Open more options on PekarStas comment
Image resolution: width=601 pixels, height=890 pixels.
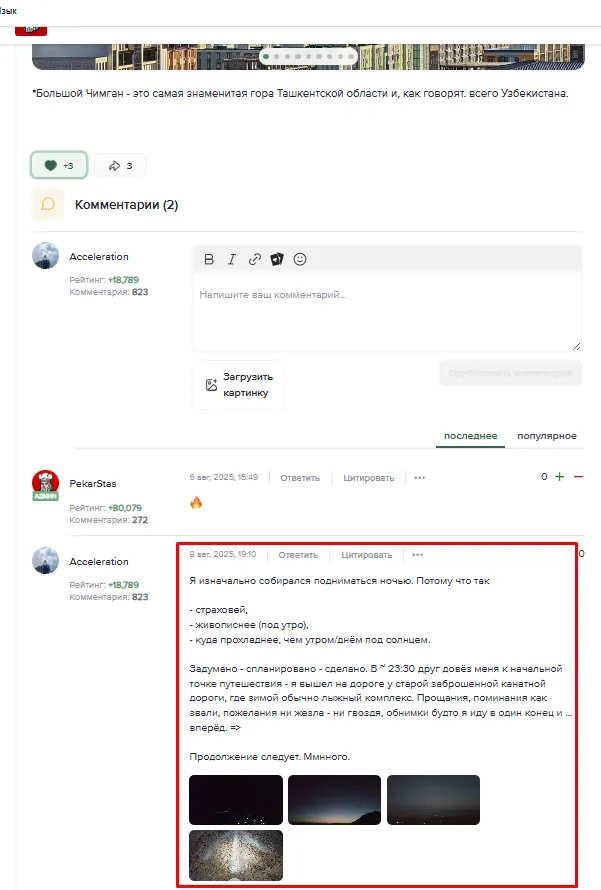419,478
